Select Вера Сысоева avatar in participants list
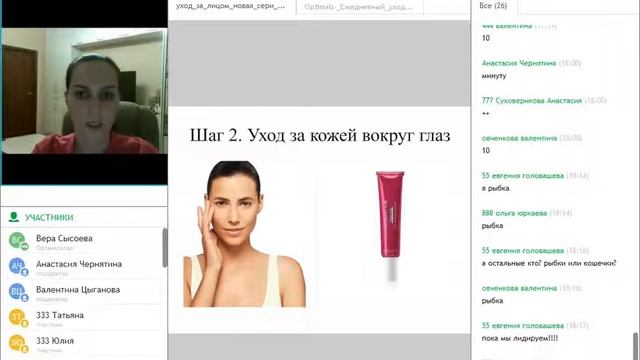Image resolution: width=640 pixels, height=360 pixels. point(18,240)
